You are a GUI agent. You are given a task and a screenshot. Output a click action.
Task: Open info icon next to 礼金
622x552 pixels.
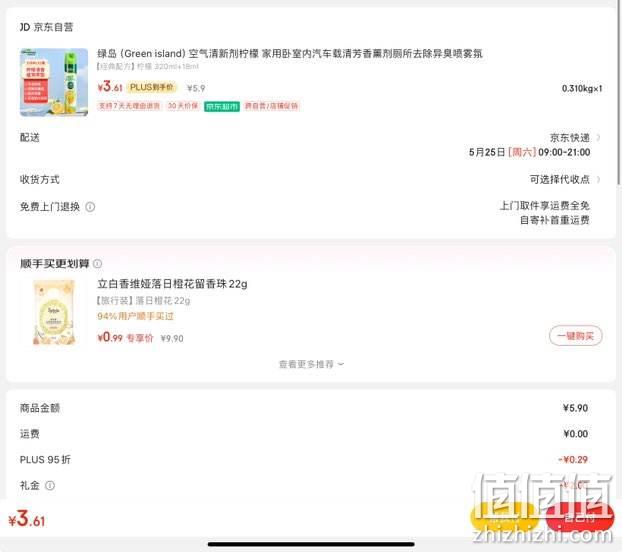(x=50, y=485)
